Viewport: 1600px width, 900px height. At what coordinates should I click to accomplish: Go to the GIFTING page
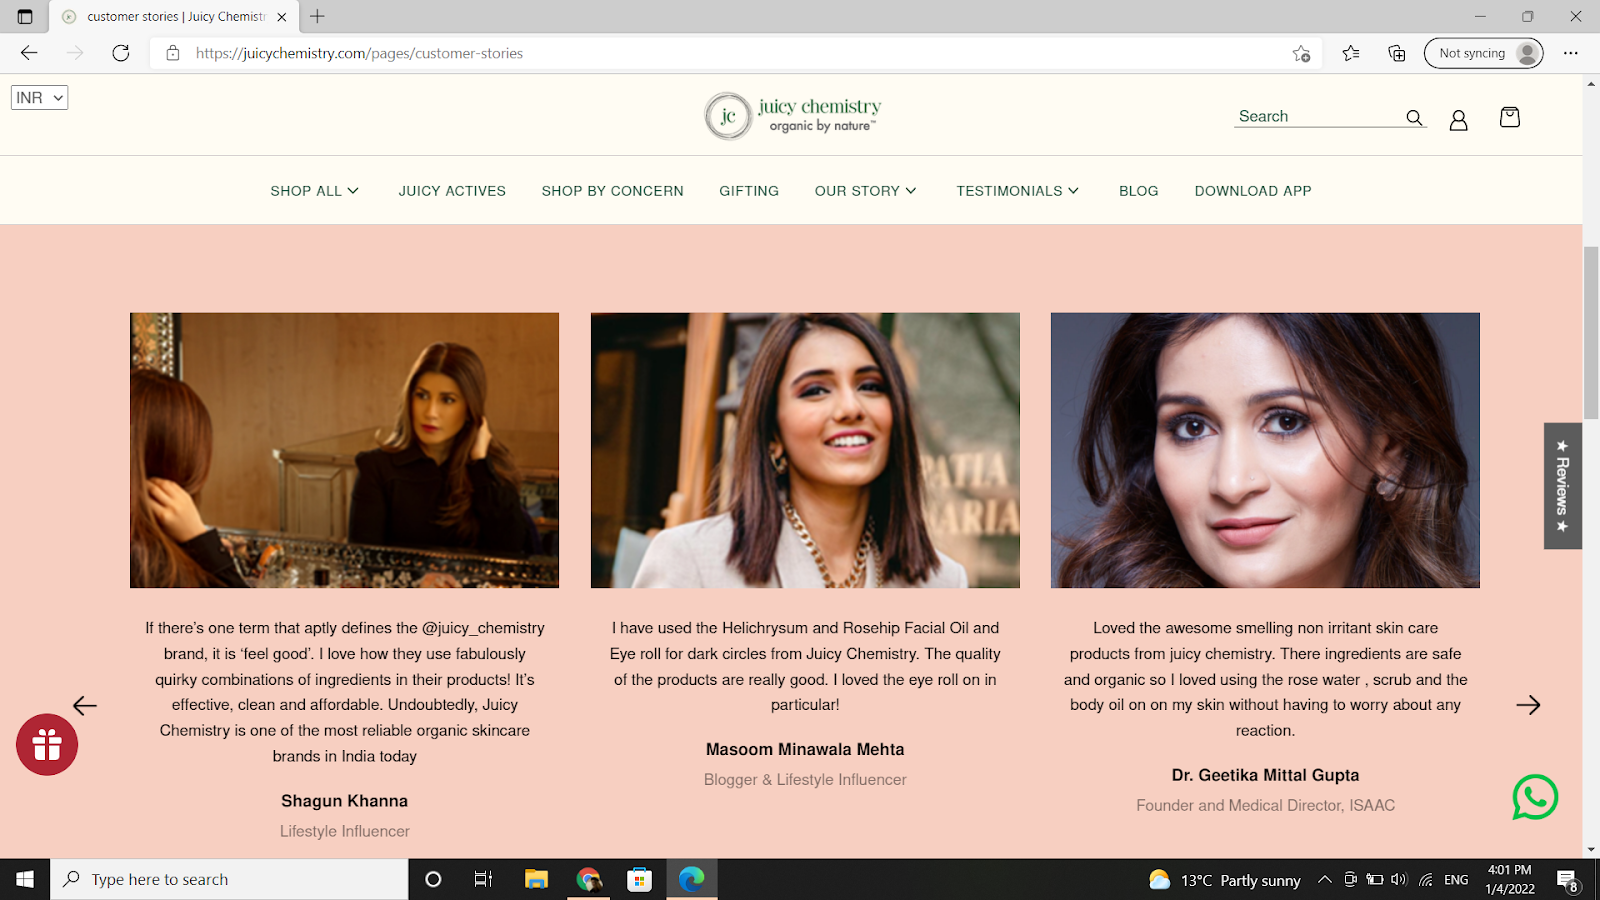click(749, 191)
